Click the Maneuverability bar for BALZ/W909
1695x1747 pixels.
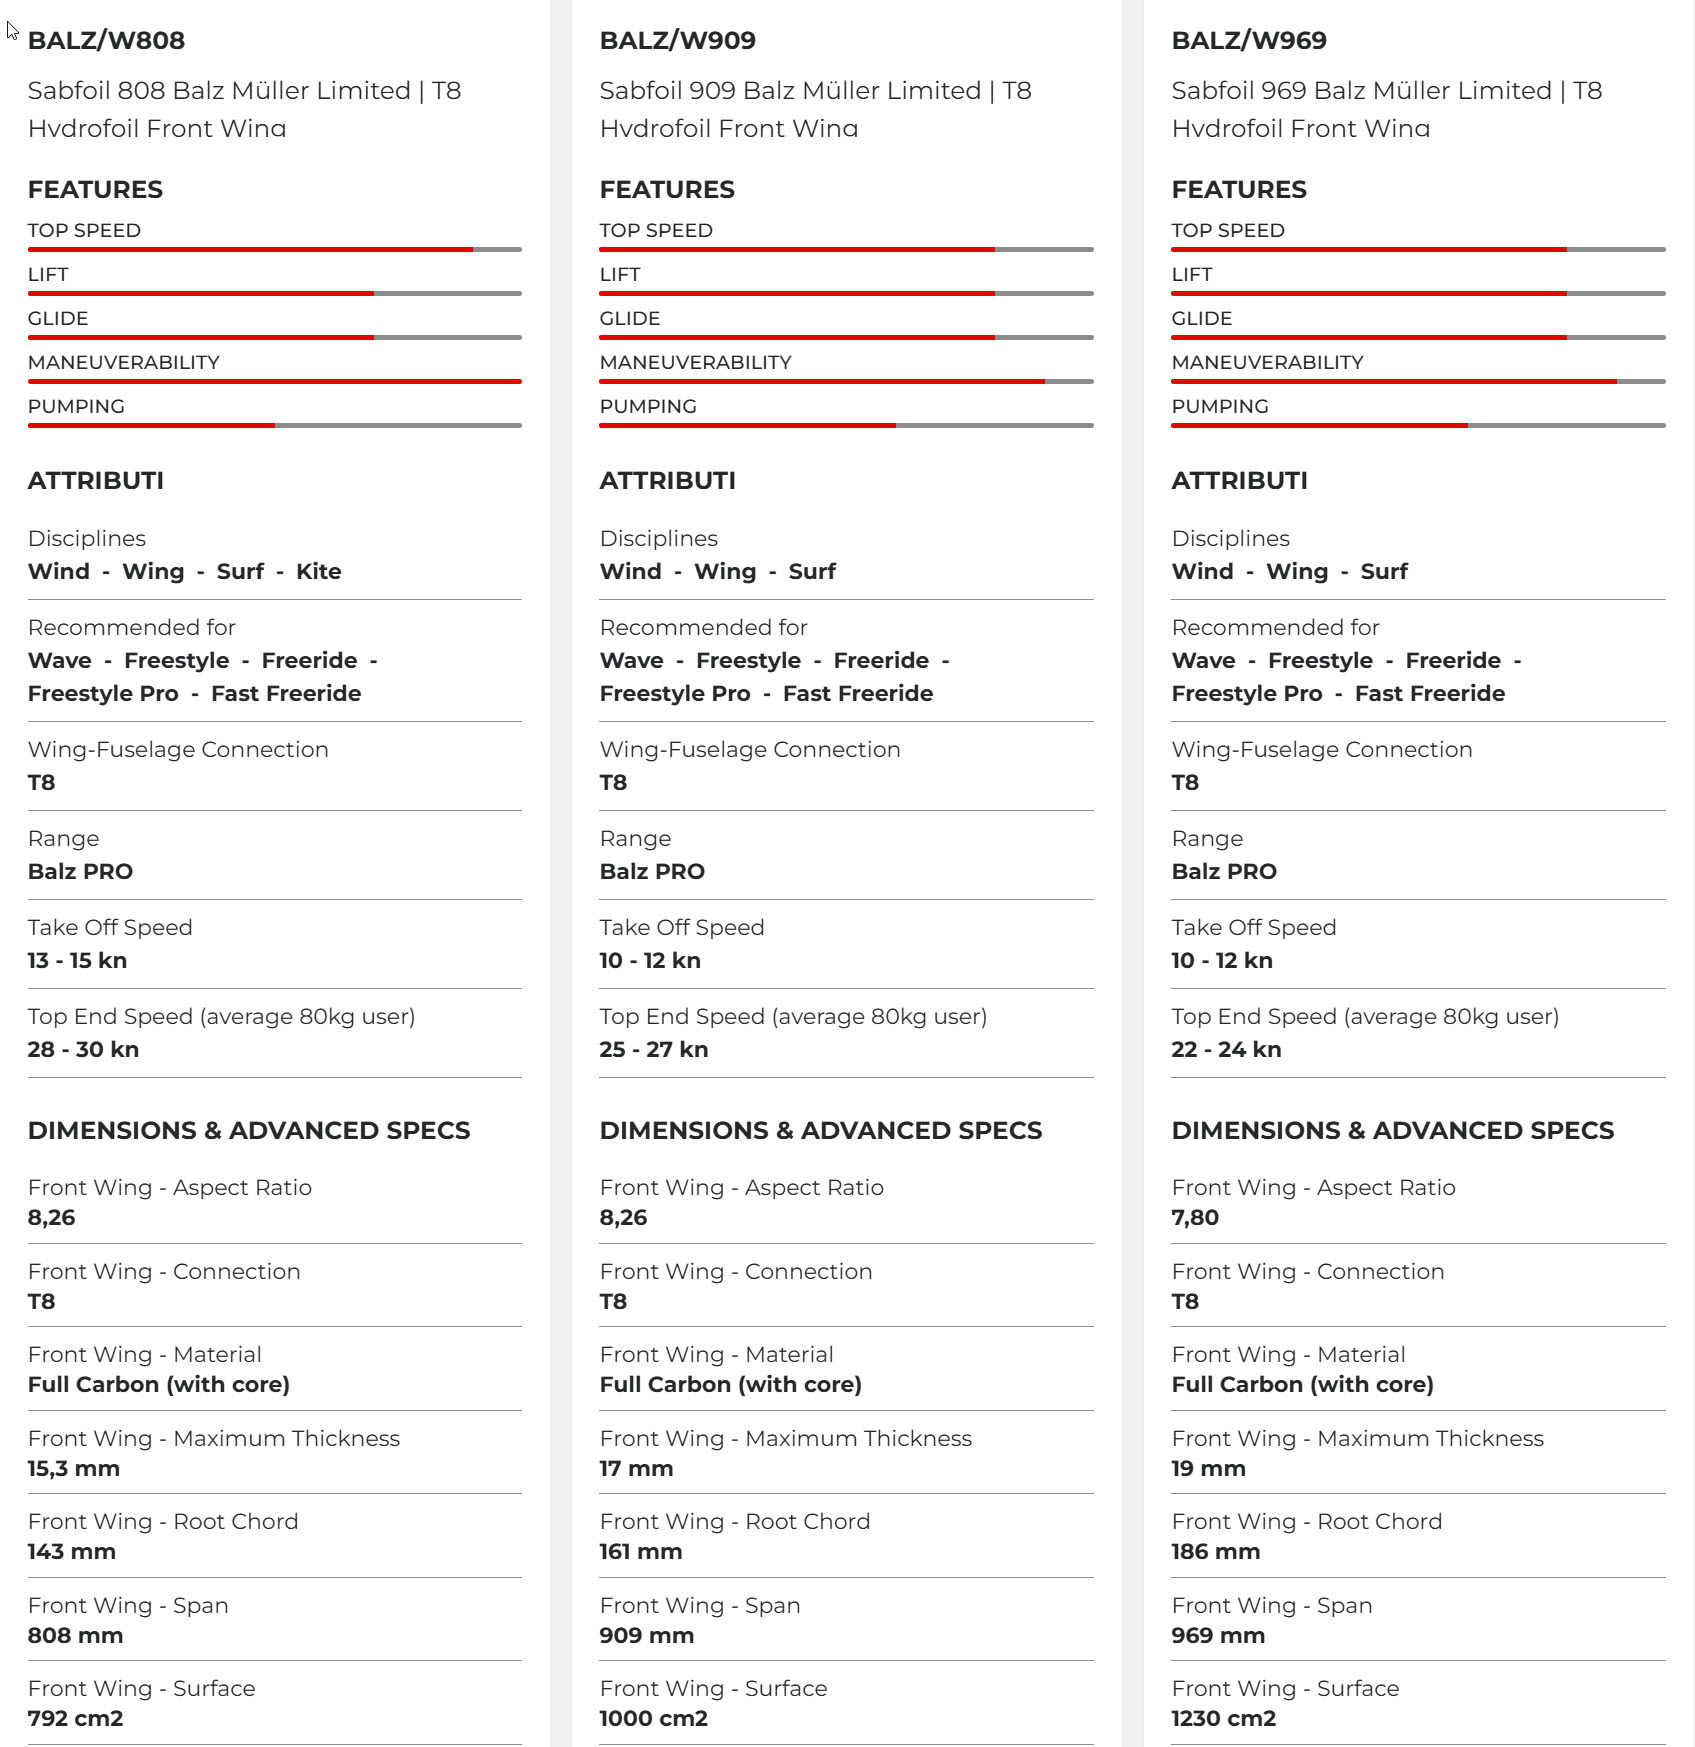(x=846, y=381)
